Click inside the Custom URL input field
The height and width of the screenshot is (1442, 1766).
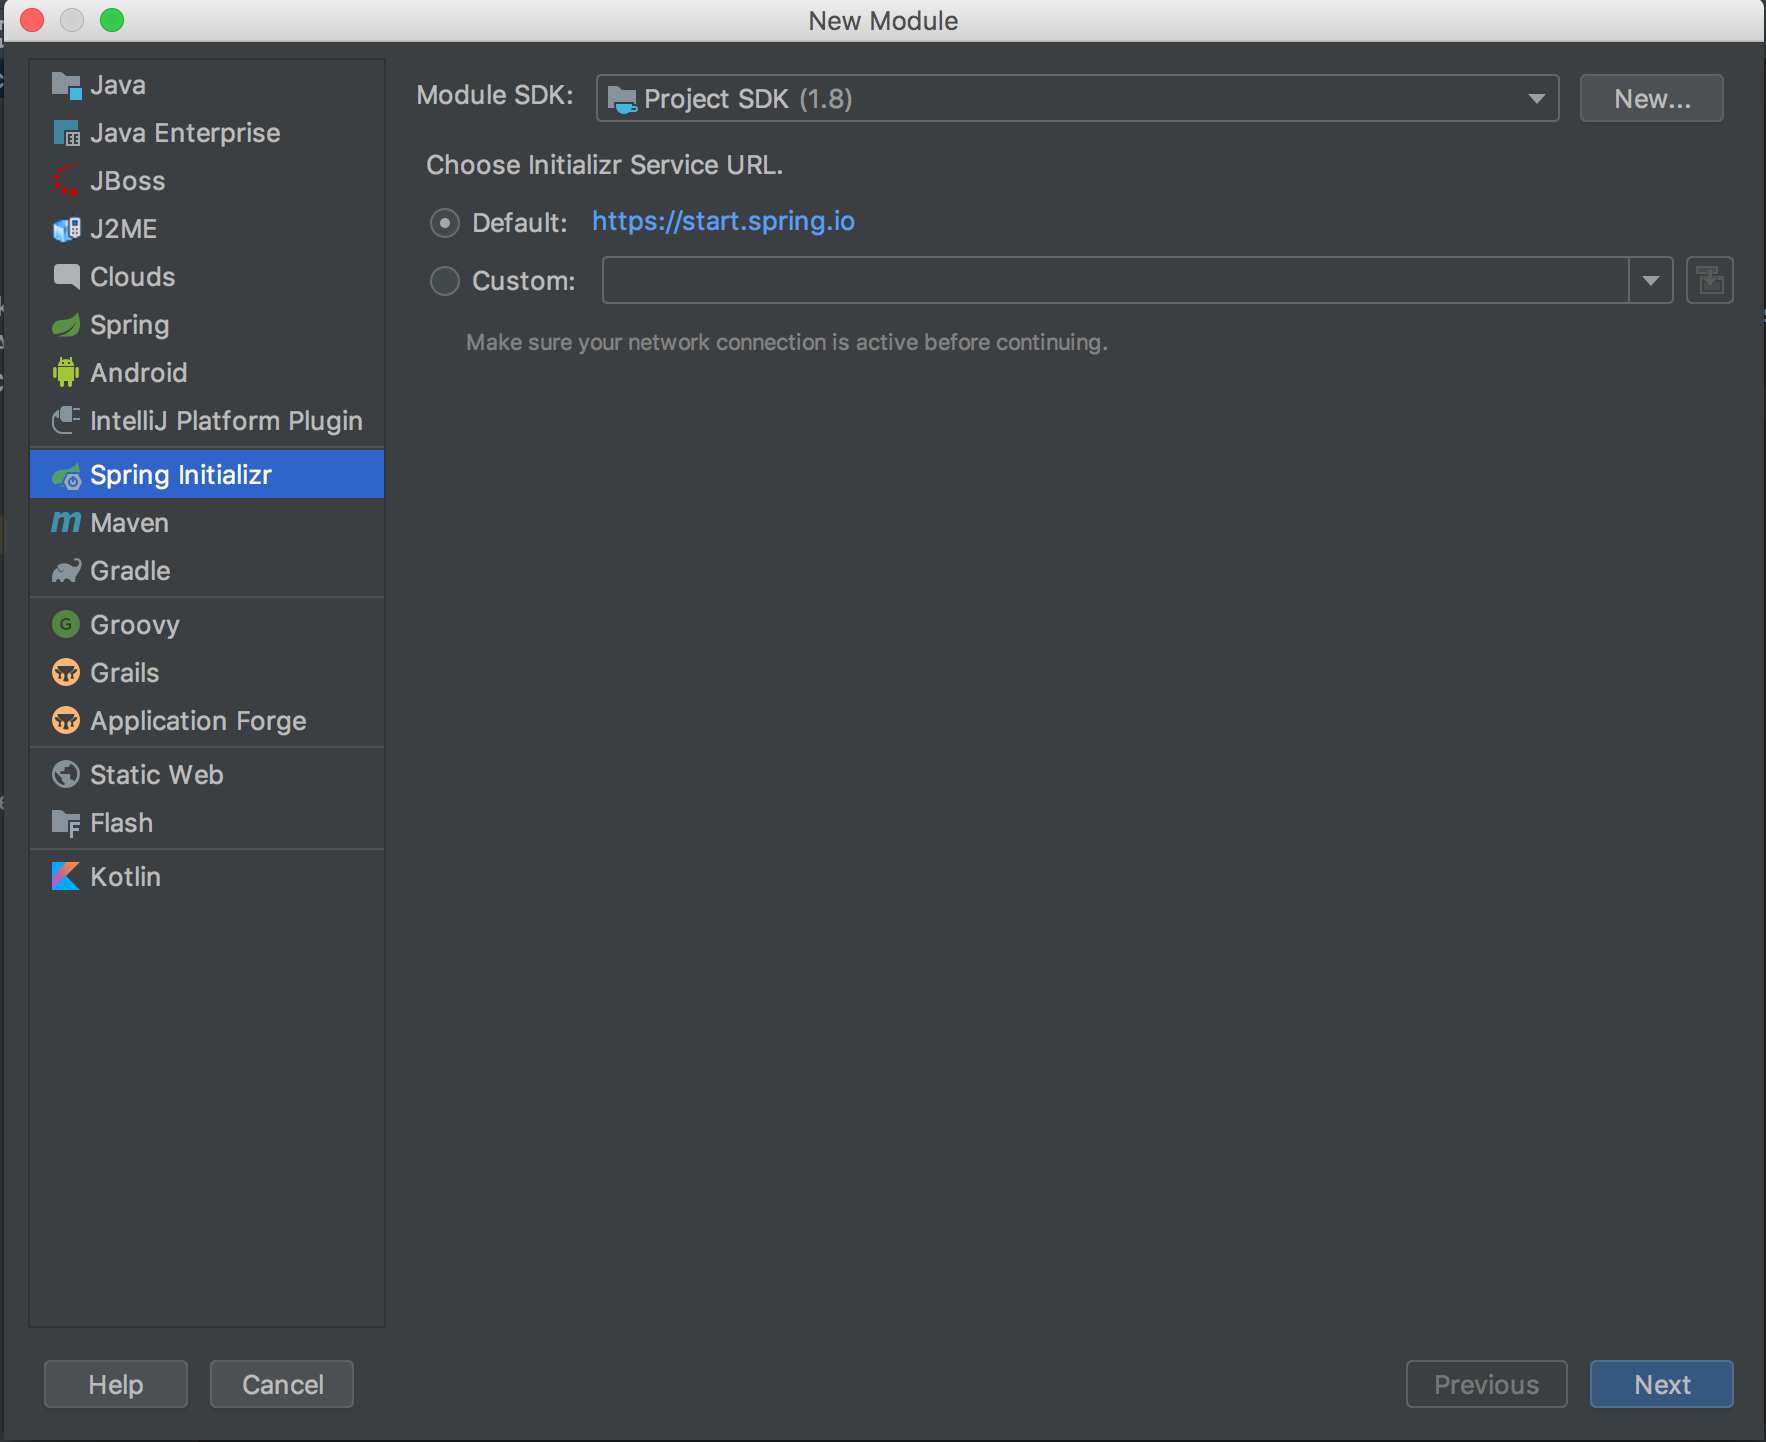tap(1100, 280)
